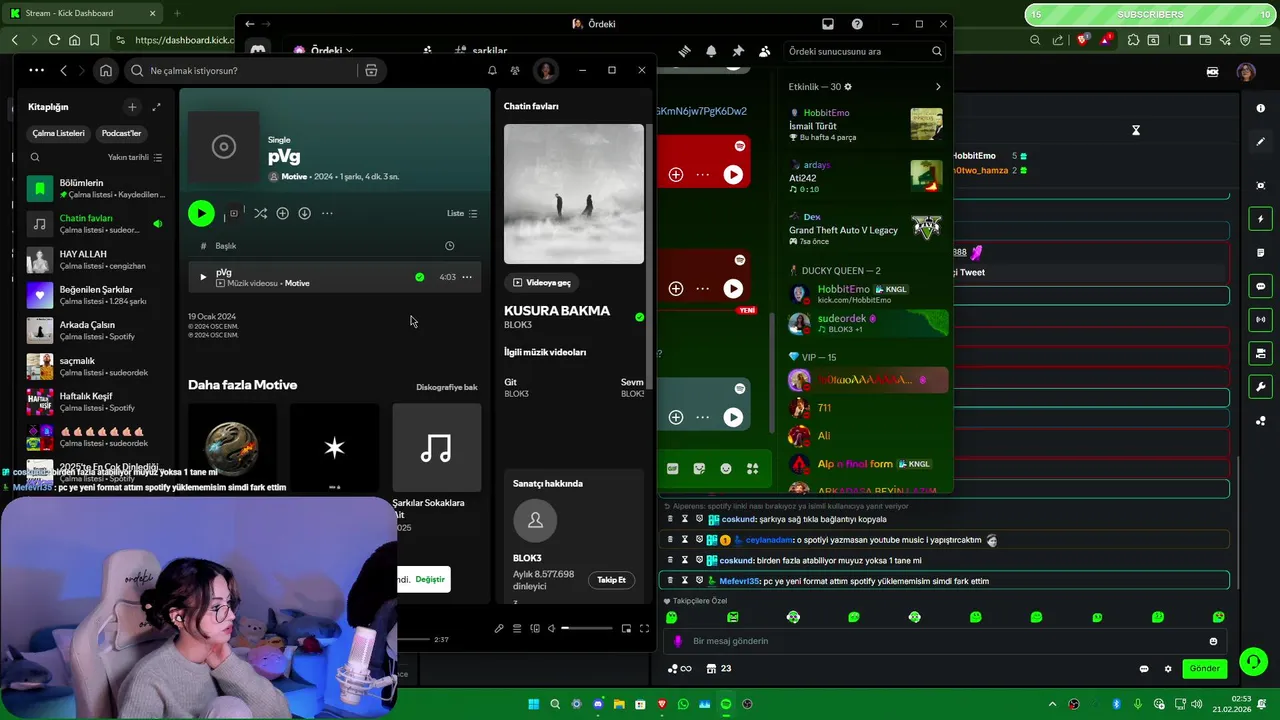
Task: Open Chatin favları playlist
Action: tap(96, 223)
